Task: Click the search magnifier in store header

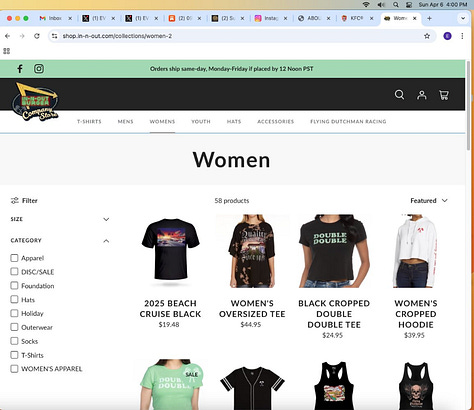Action: pyautogui.click(x=399, y=95)
